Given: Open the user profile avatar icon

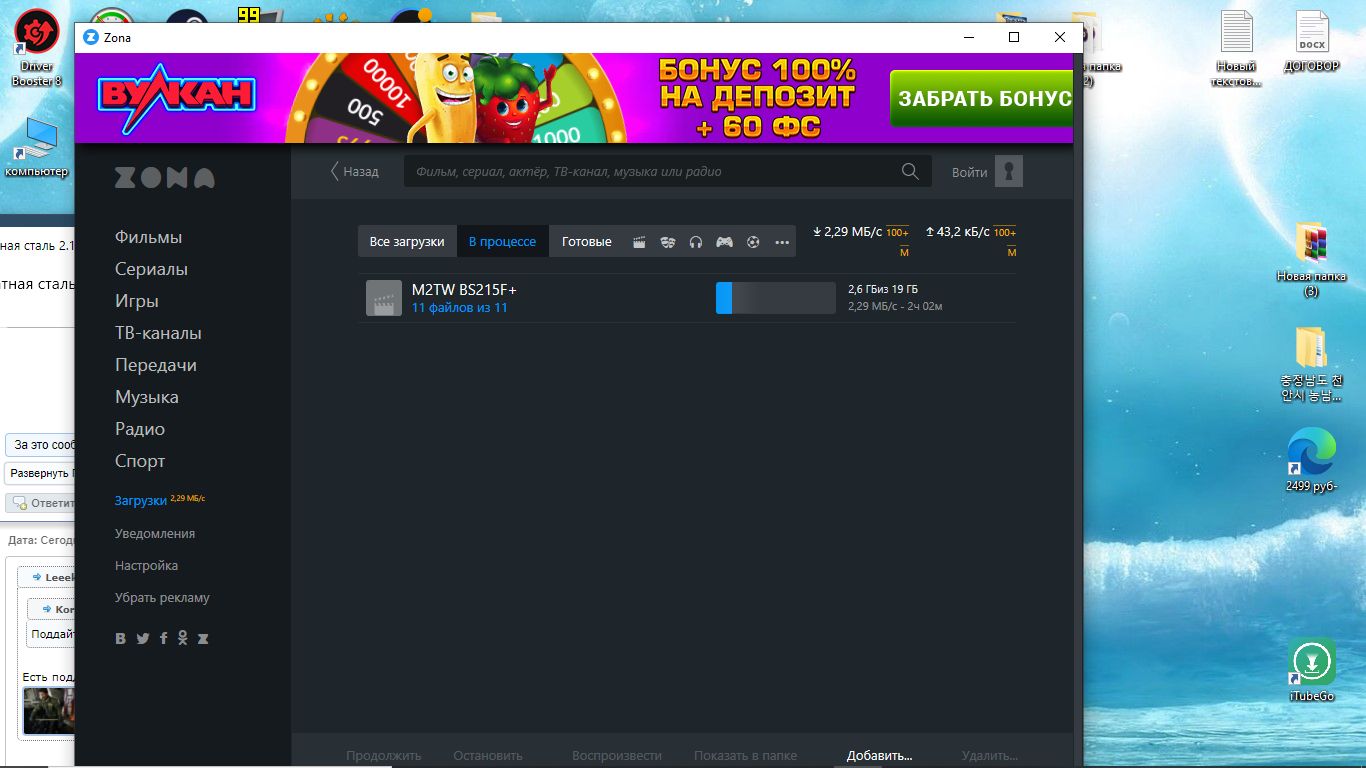Looking at the screenshot, I should [1009, 171].
